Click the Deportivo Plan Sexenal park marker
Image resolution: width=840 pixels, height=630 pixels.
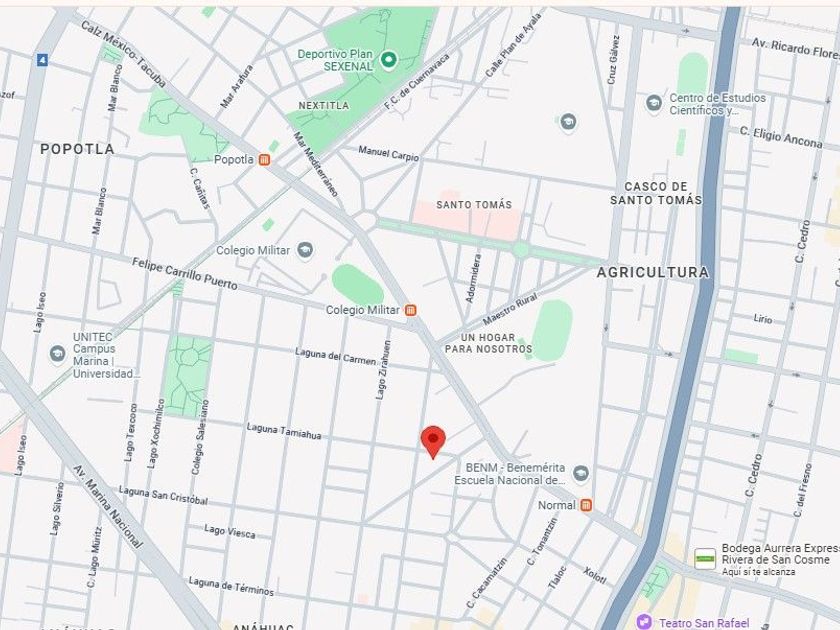(x=388, y=60)
